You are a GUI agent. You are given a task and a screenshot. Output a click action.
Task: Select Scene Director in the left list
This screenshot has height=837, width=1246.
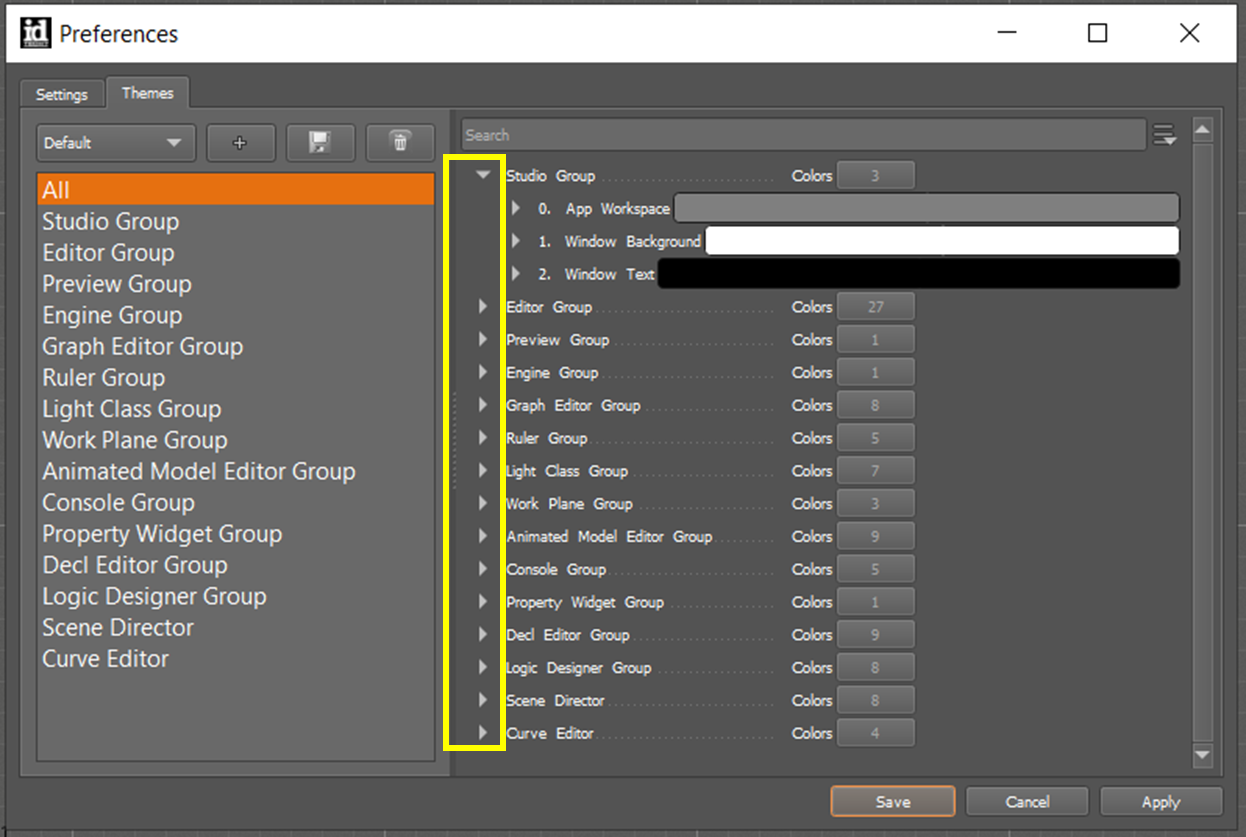coord(236,627)
